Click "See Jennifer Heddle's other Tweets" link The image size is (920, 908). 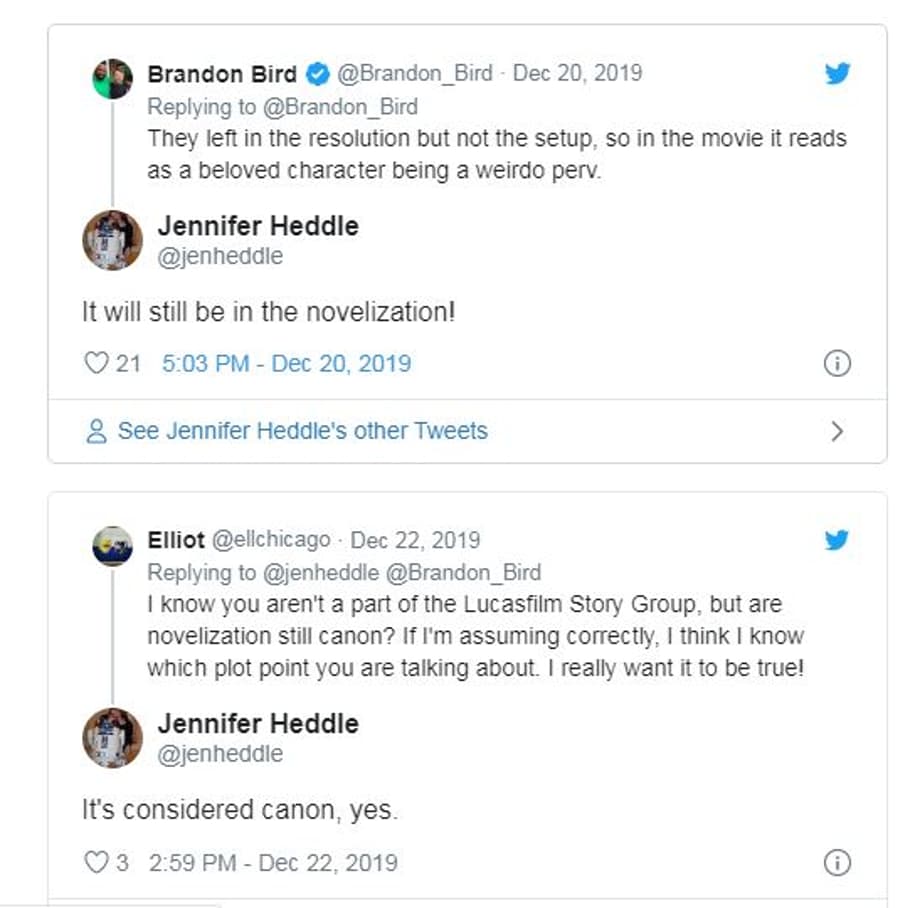click(302, 431)
